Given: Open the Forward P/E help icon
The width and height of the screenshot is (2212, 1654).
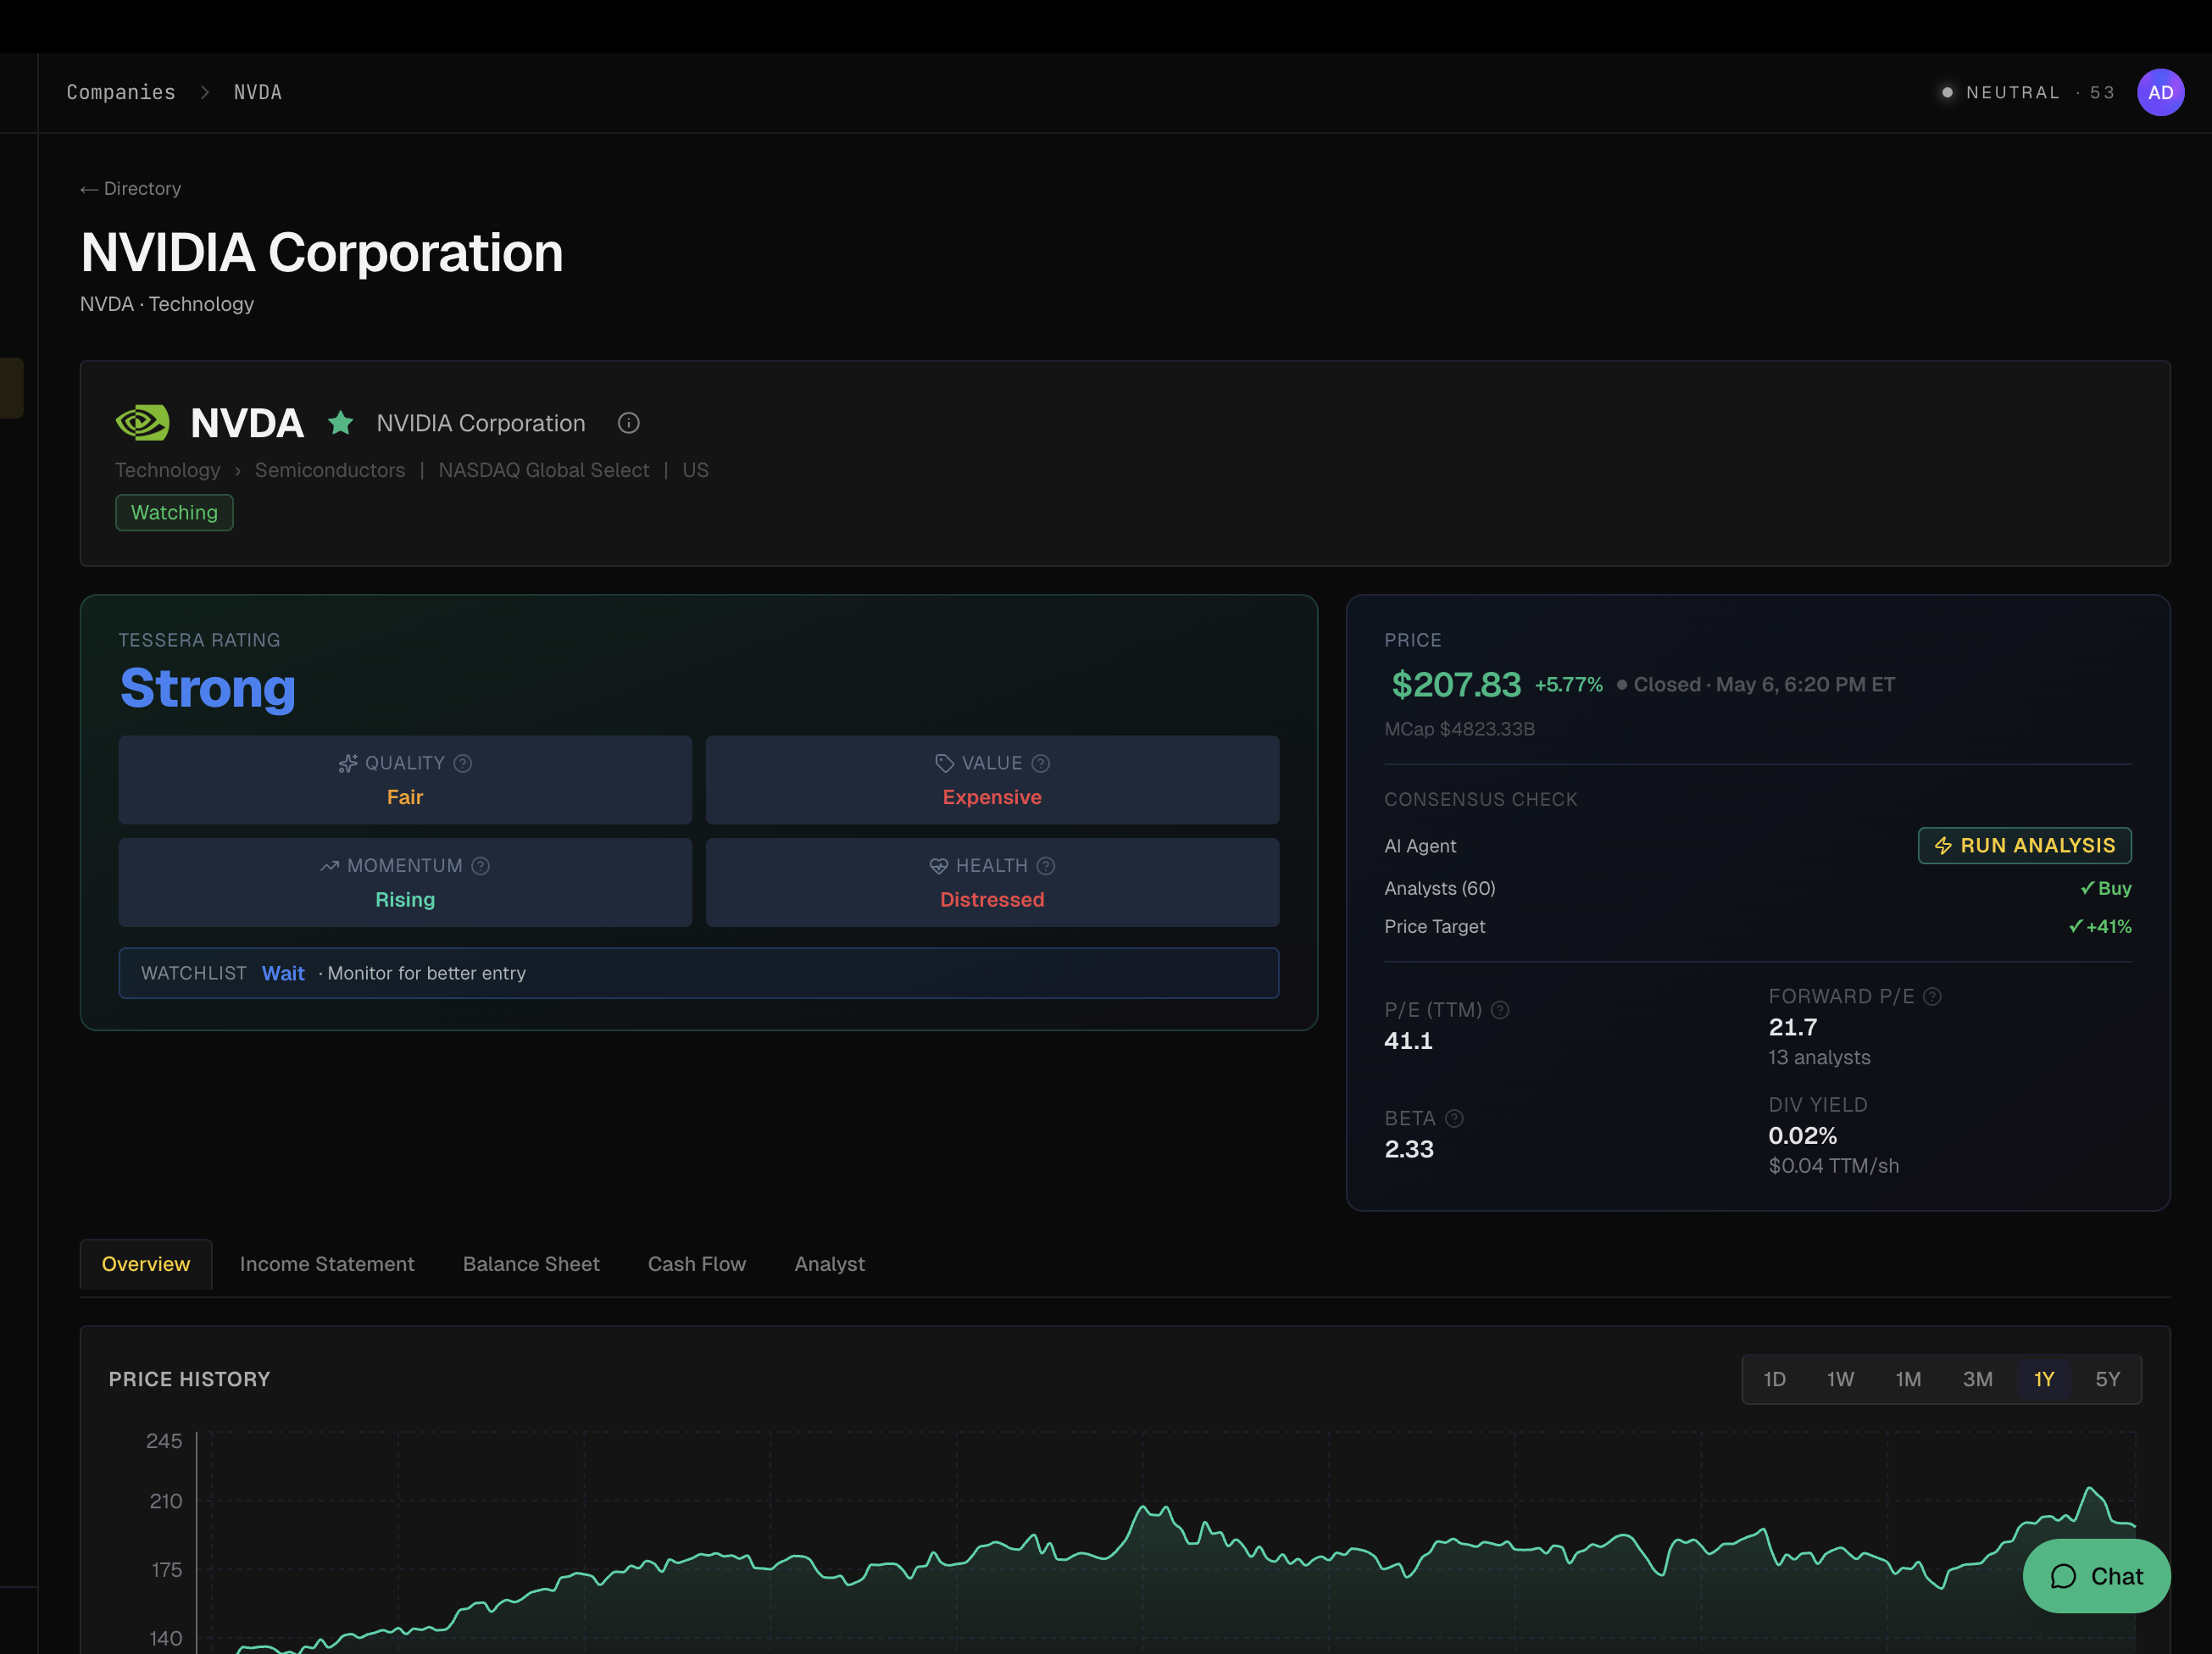Looking at the screenshot, I should point(1933,996).
